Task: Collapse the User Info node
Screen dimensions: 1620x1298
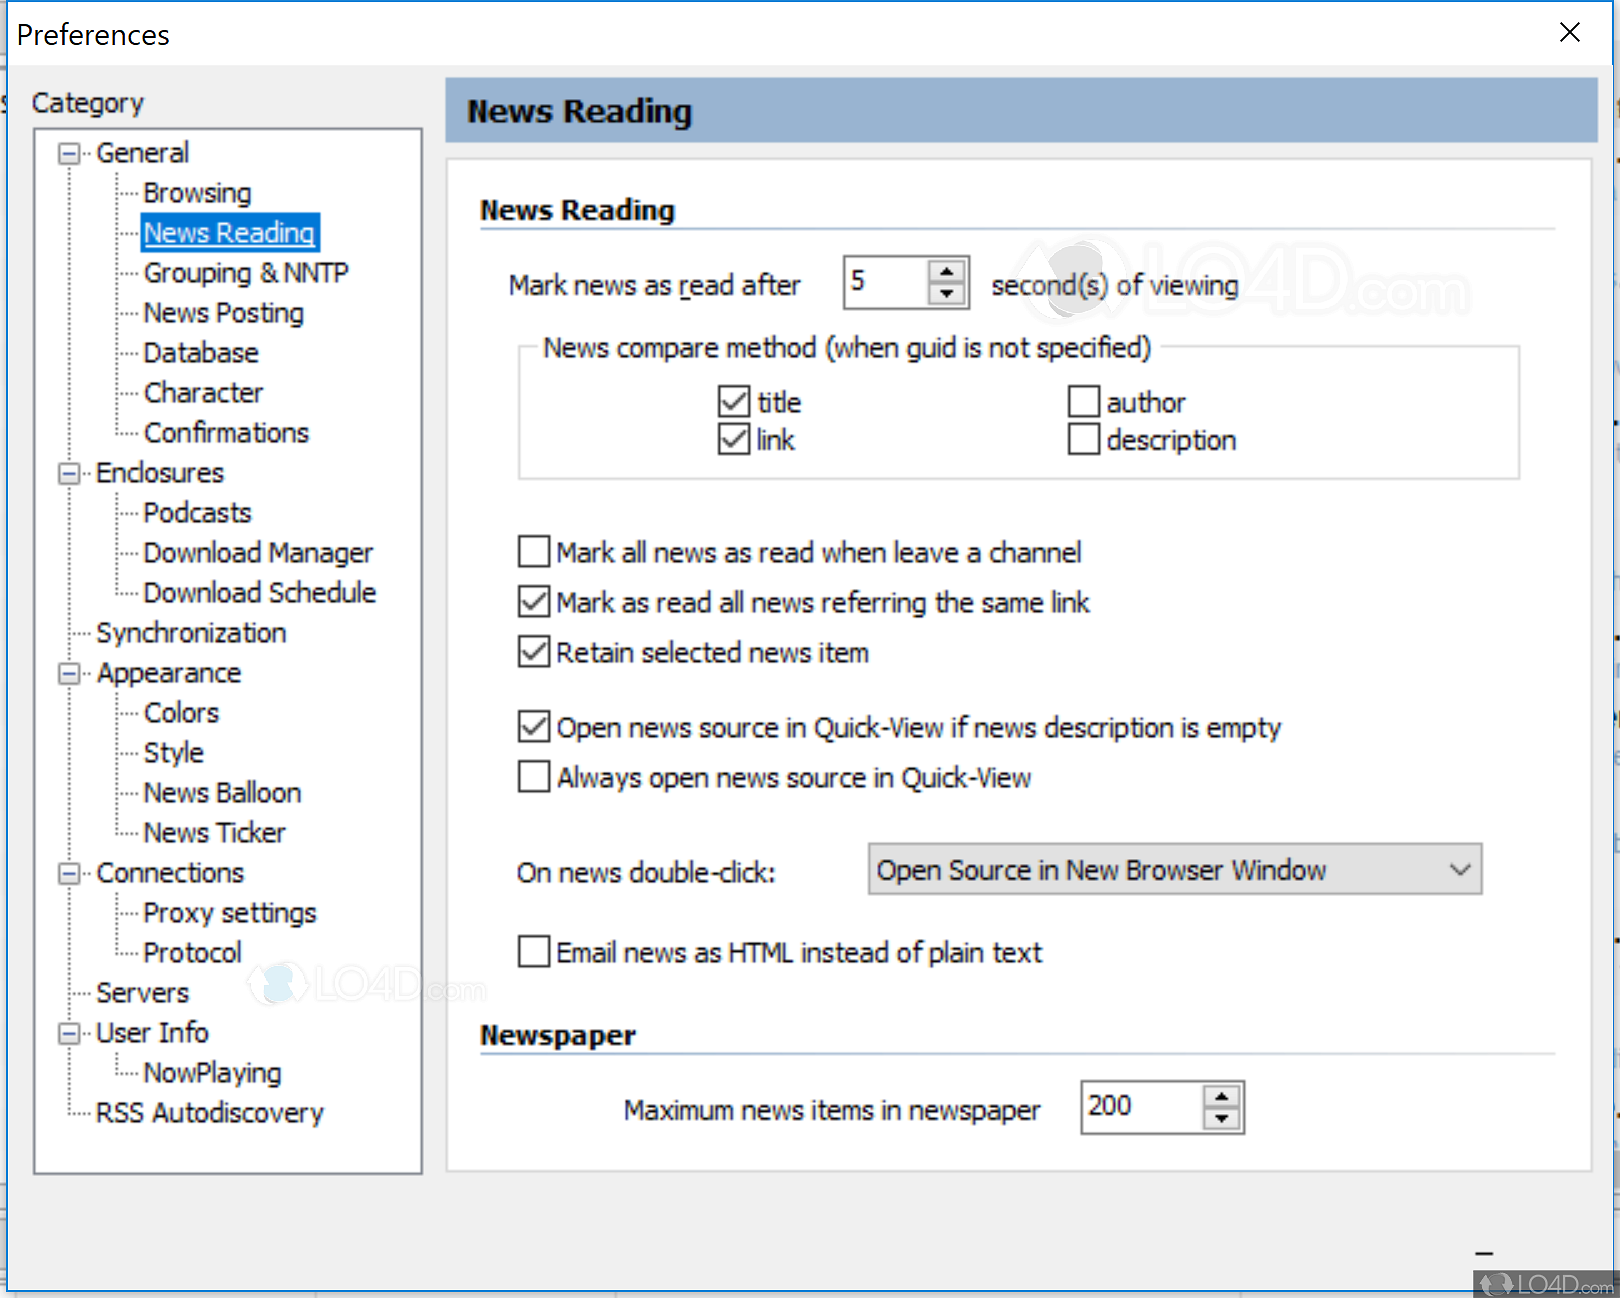Action: pyautogui.click(x=69, y=1034)
